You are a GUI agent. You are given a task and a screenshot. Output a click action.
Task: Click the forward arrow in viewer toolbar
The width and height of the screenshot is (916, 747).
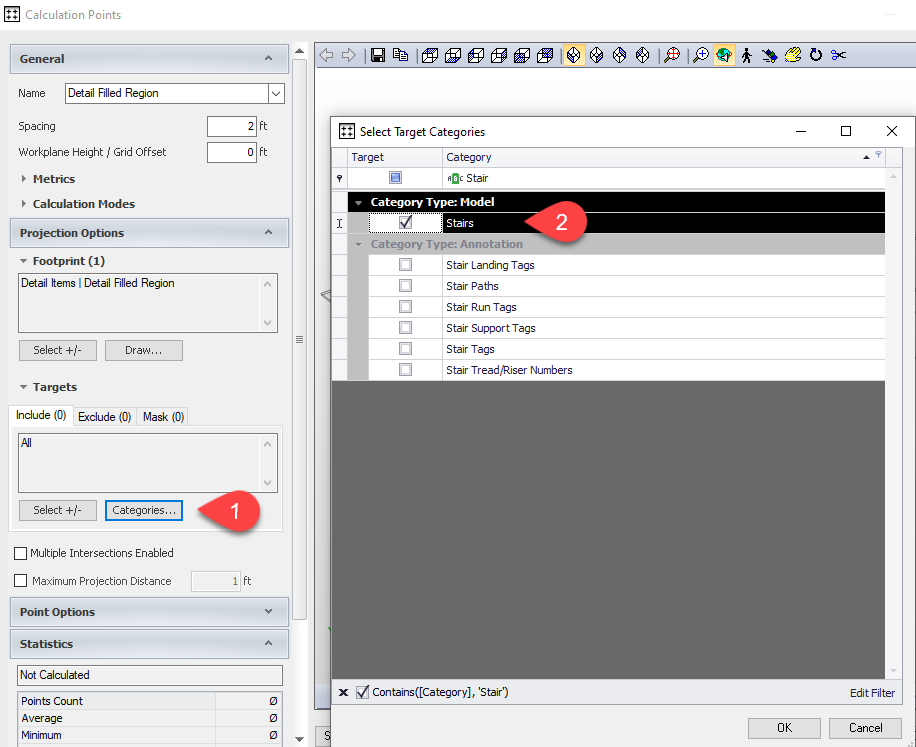click(x=349, y=55)
